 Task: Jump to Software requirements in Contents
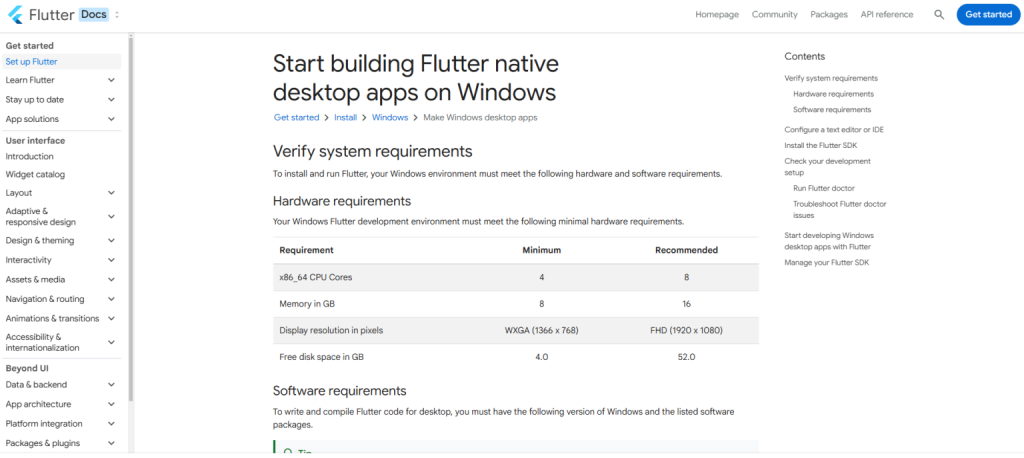tap(832, 110)
